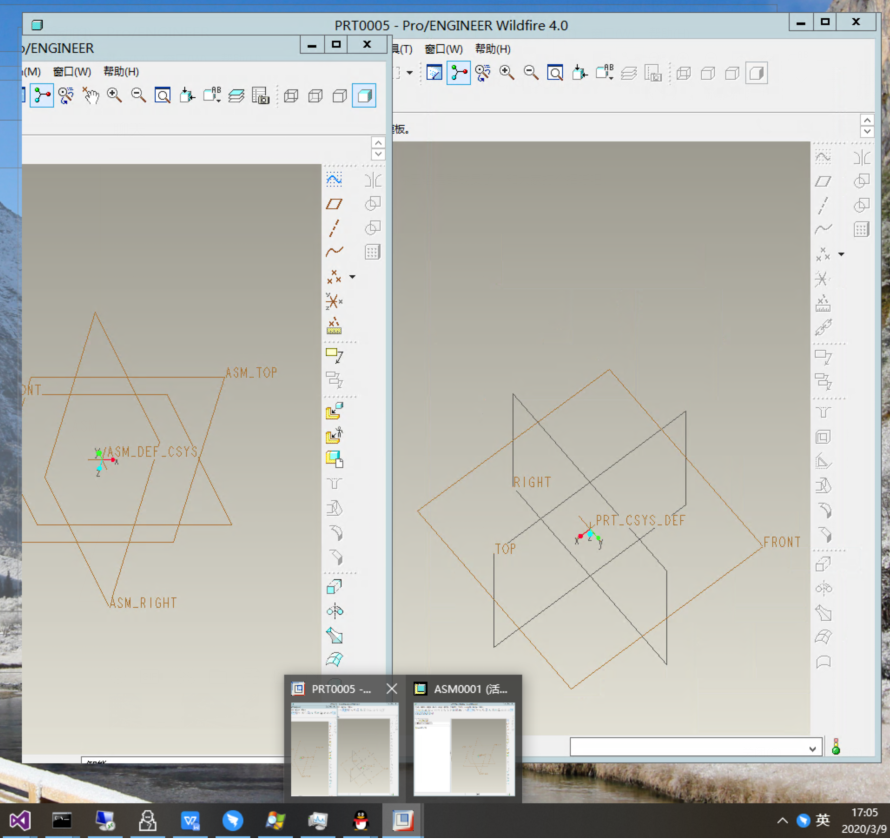Open the selection filter combo box
The width and height of the screenshot is (890, 839).
tap(696, 747)
